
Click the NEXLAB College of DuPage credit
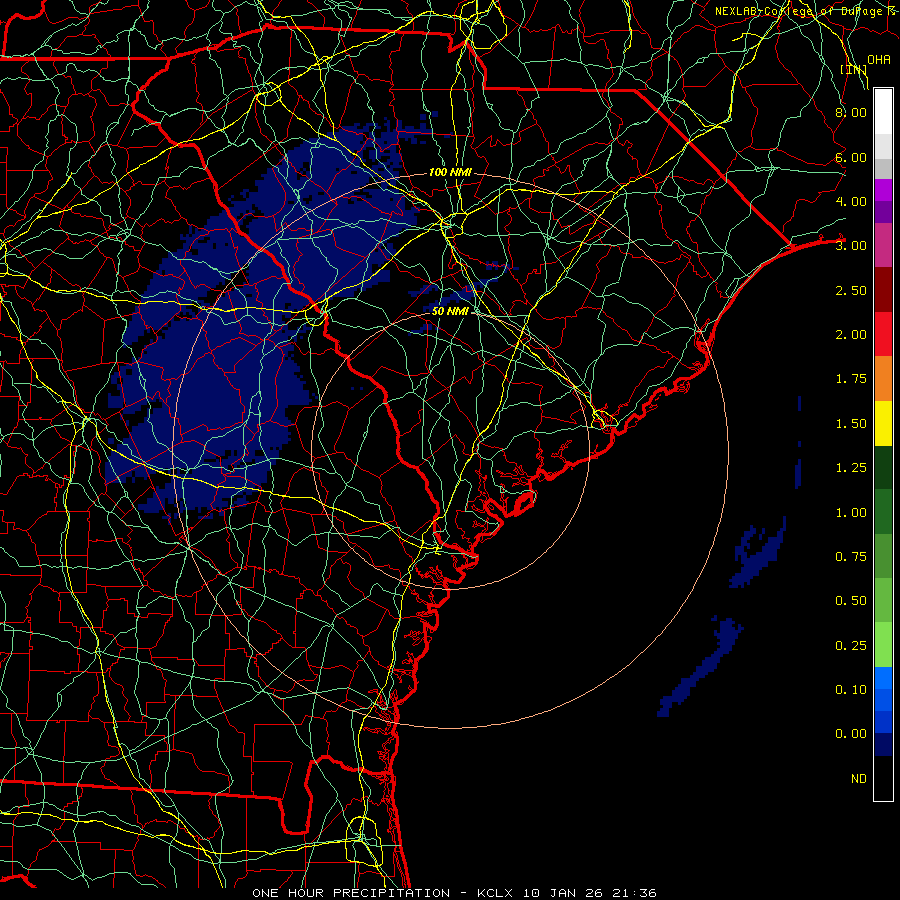[805, 11]
